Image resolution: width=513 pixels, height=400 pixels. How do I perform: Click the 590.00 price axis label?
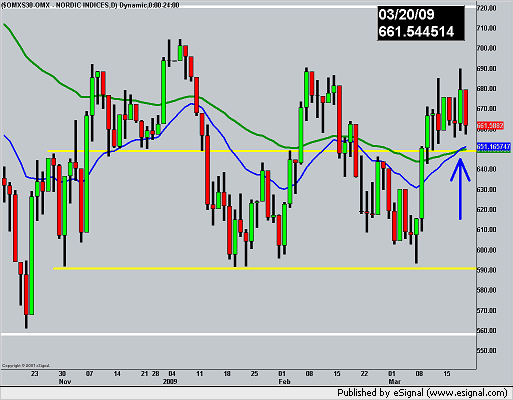[x=487, y=270]
